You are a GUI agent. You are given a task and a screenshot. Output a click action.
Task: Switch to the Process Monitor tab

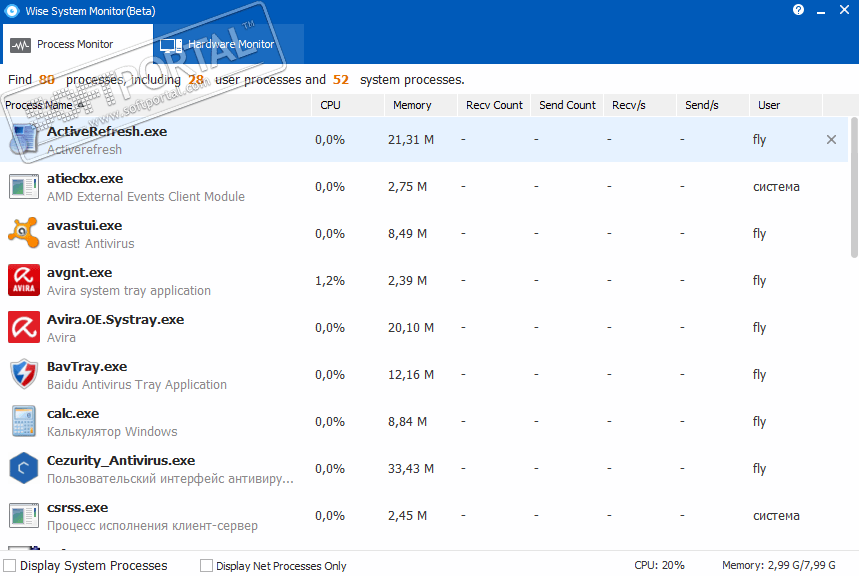click(78, 44)
